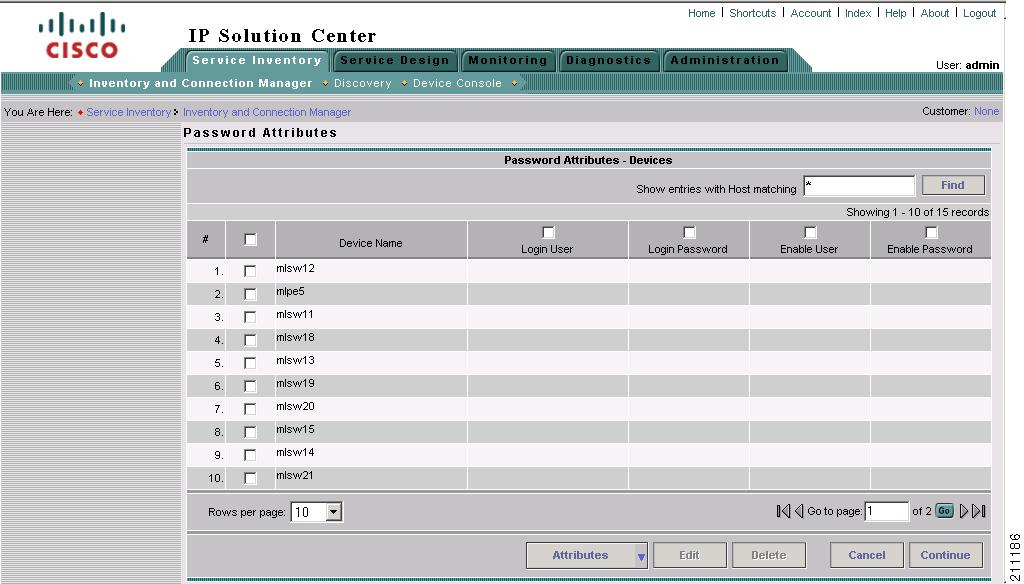
Task: Click the Logout link
Action: [980, 13]
